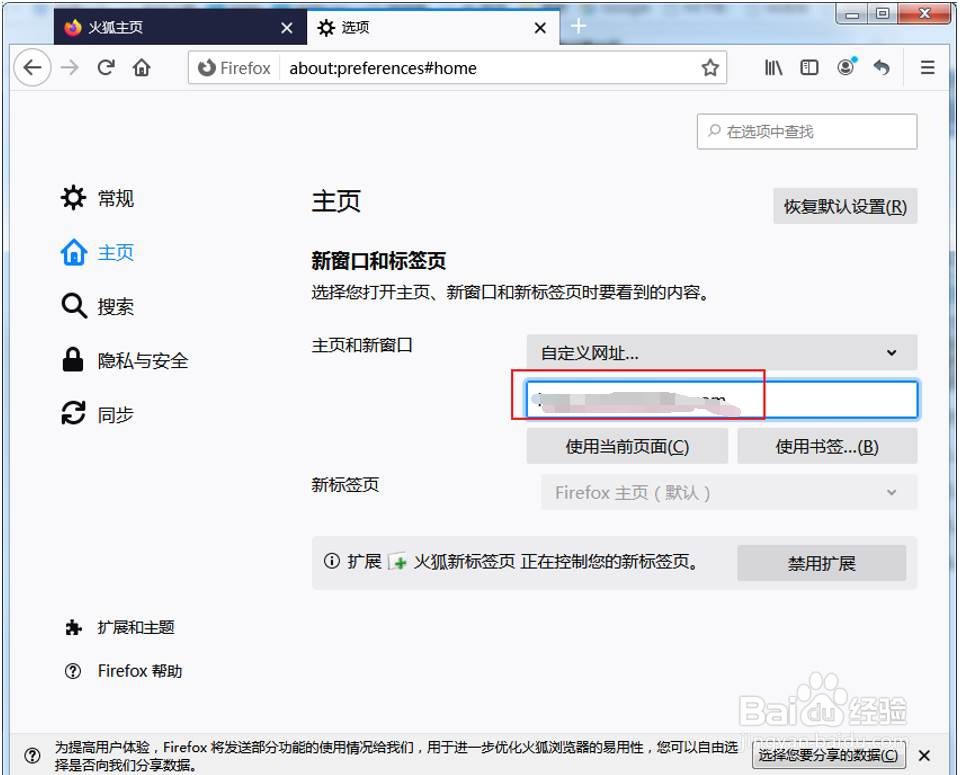Viewport: 963px width, 775px height.
Task: Reload the current page
Action: click(106, 68)
